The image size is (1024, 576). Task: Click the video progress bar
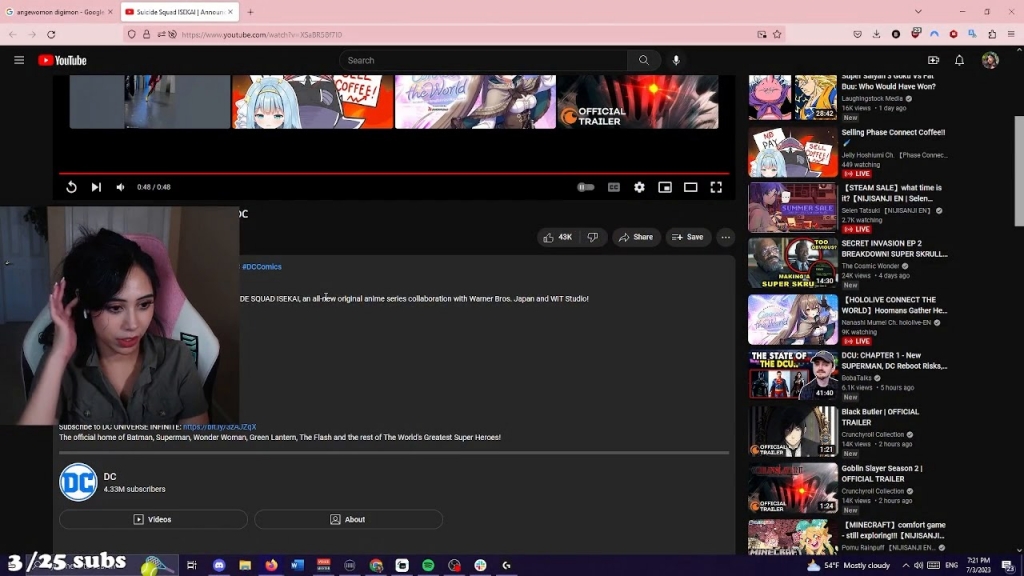click(x=394, y=173)
